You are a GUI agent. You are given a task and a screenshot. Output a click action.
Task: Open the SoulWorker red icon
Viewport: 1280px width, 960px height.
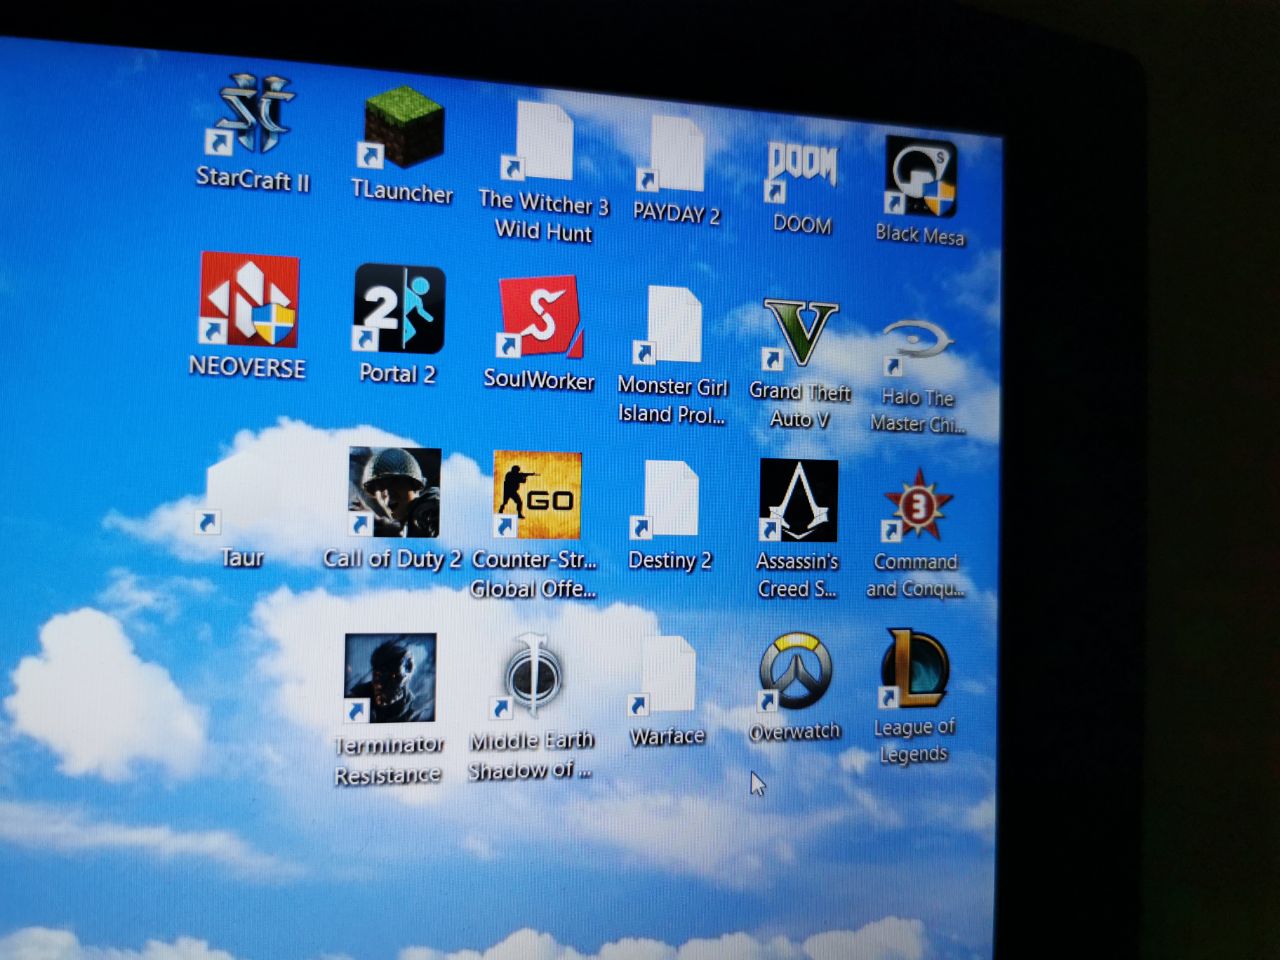[x=540, y=317]
